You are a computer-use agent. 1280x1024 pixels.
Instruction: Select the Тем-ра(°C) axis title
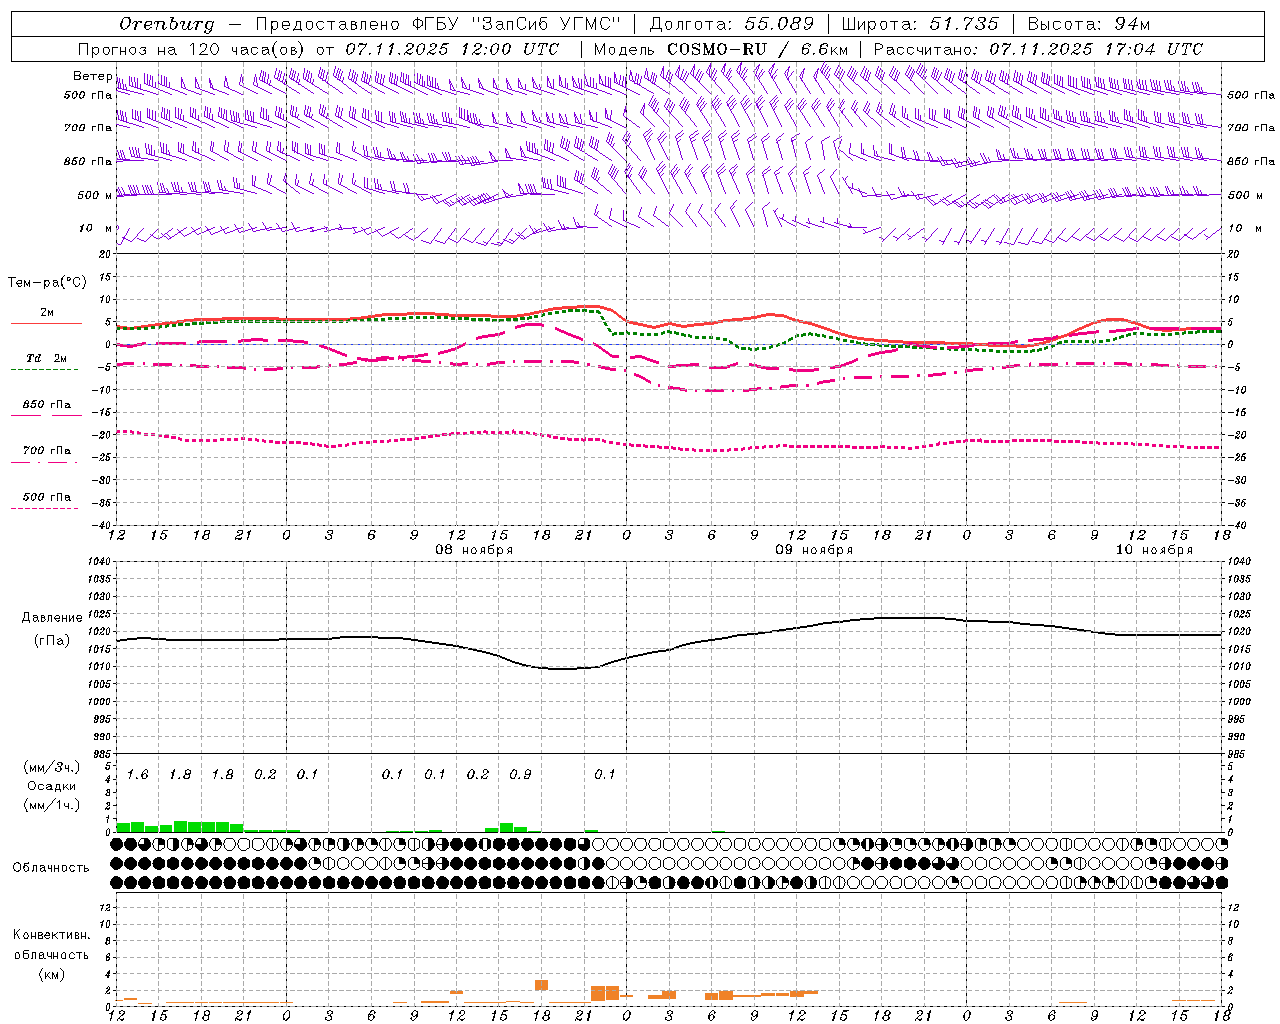click(47, 282)
